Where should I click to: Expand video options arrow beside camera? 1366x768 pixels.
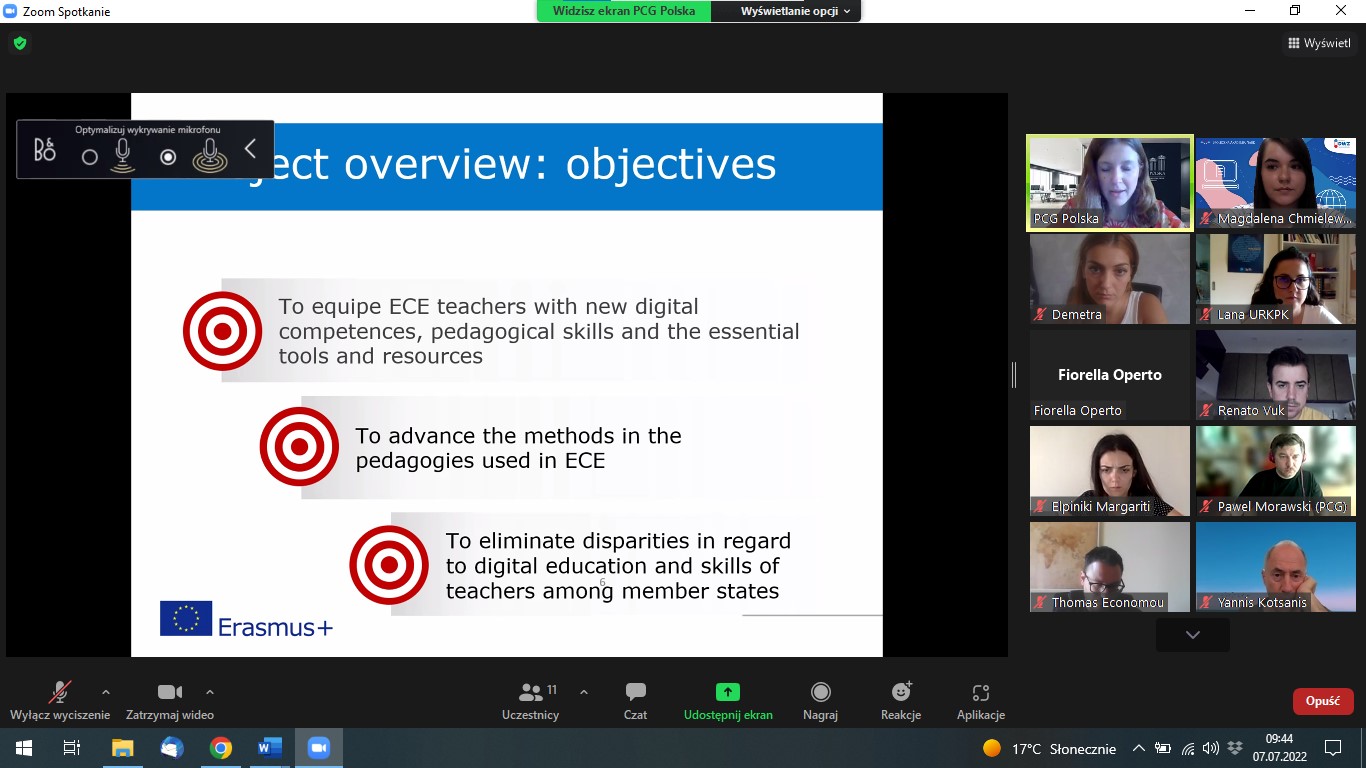click(x=210, y=692)
